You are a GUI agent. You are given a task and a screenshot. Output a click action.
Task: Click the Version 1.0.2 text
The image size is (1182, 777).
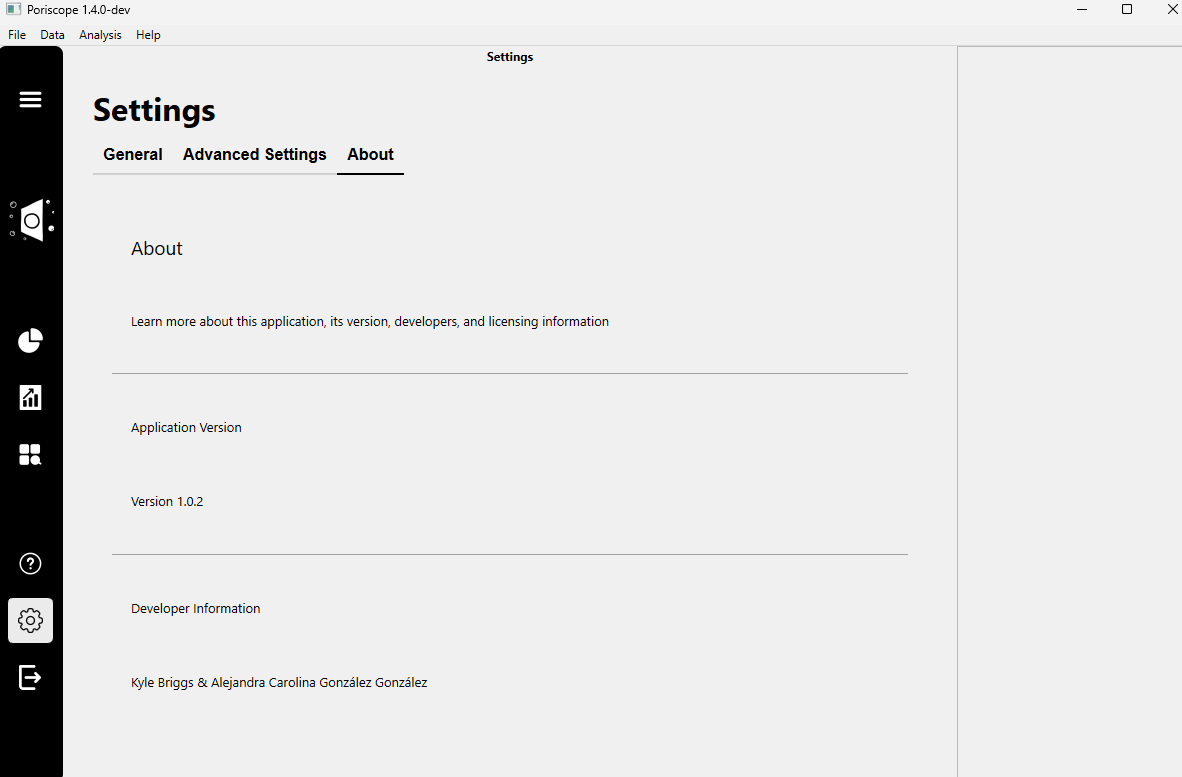pyautogui.click(x=167, y=502)
